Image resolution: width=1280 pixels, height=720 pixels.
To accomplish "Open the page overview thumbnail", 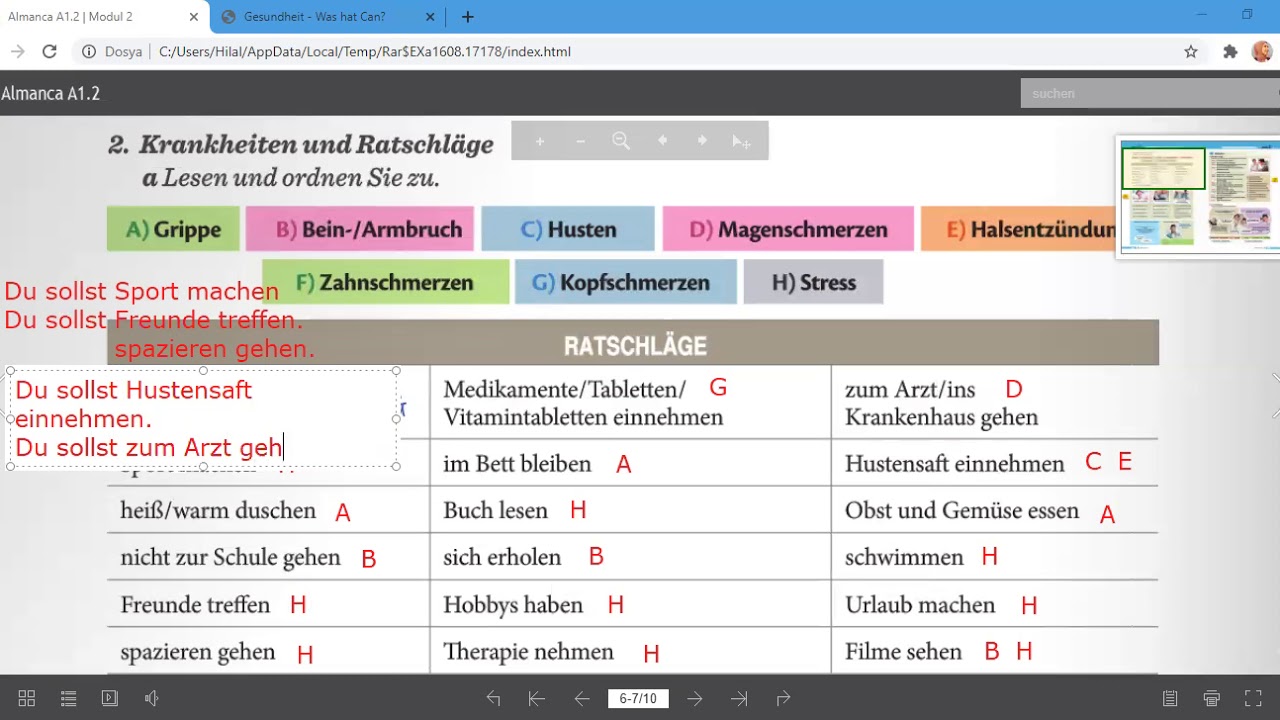I will click(1198, 196).
